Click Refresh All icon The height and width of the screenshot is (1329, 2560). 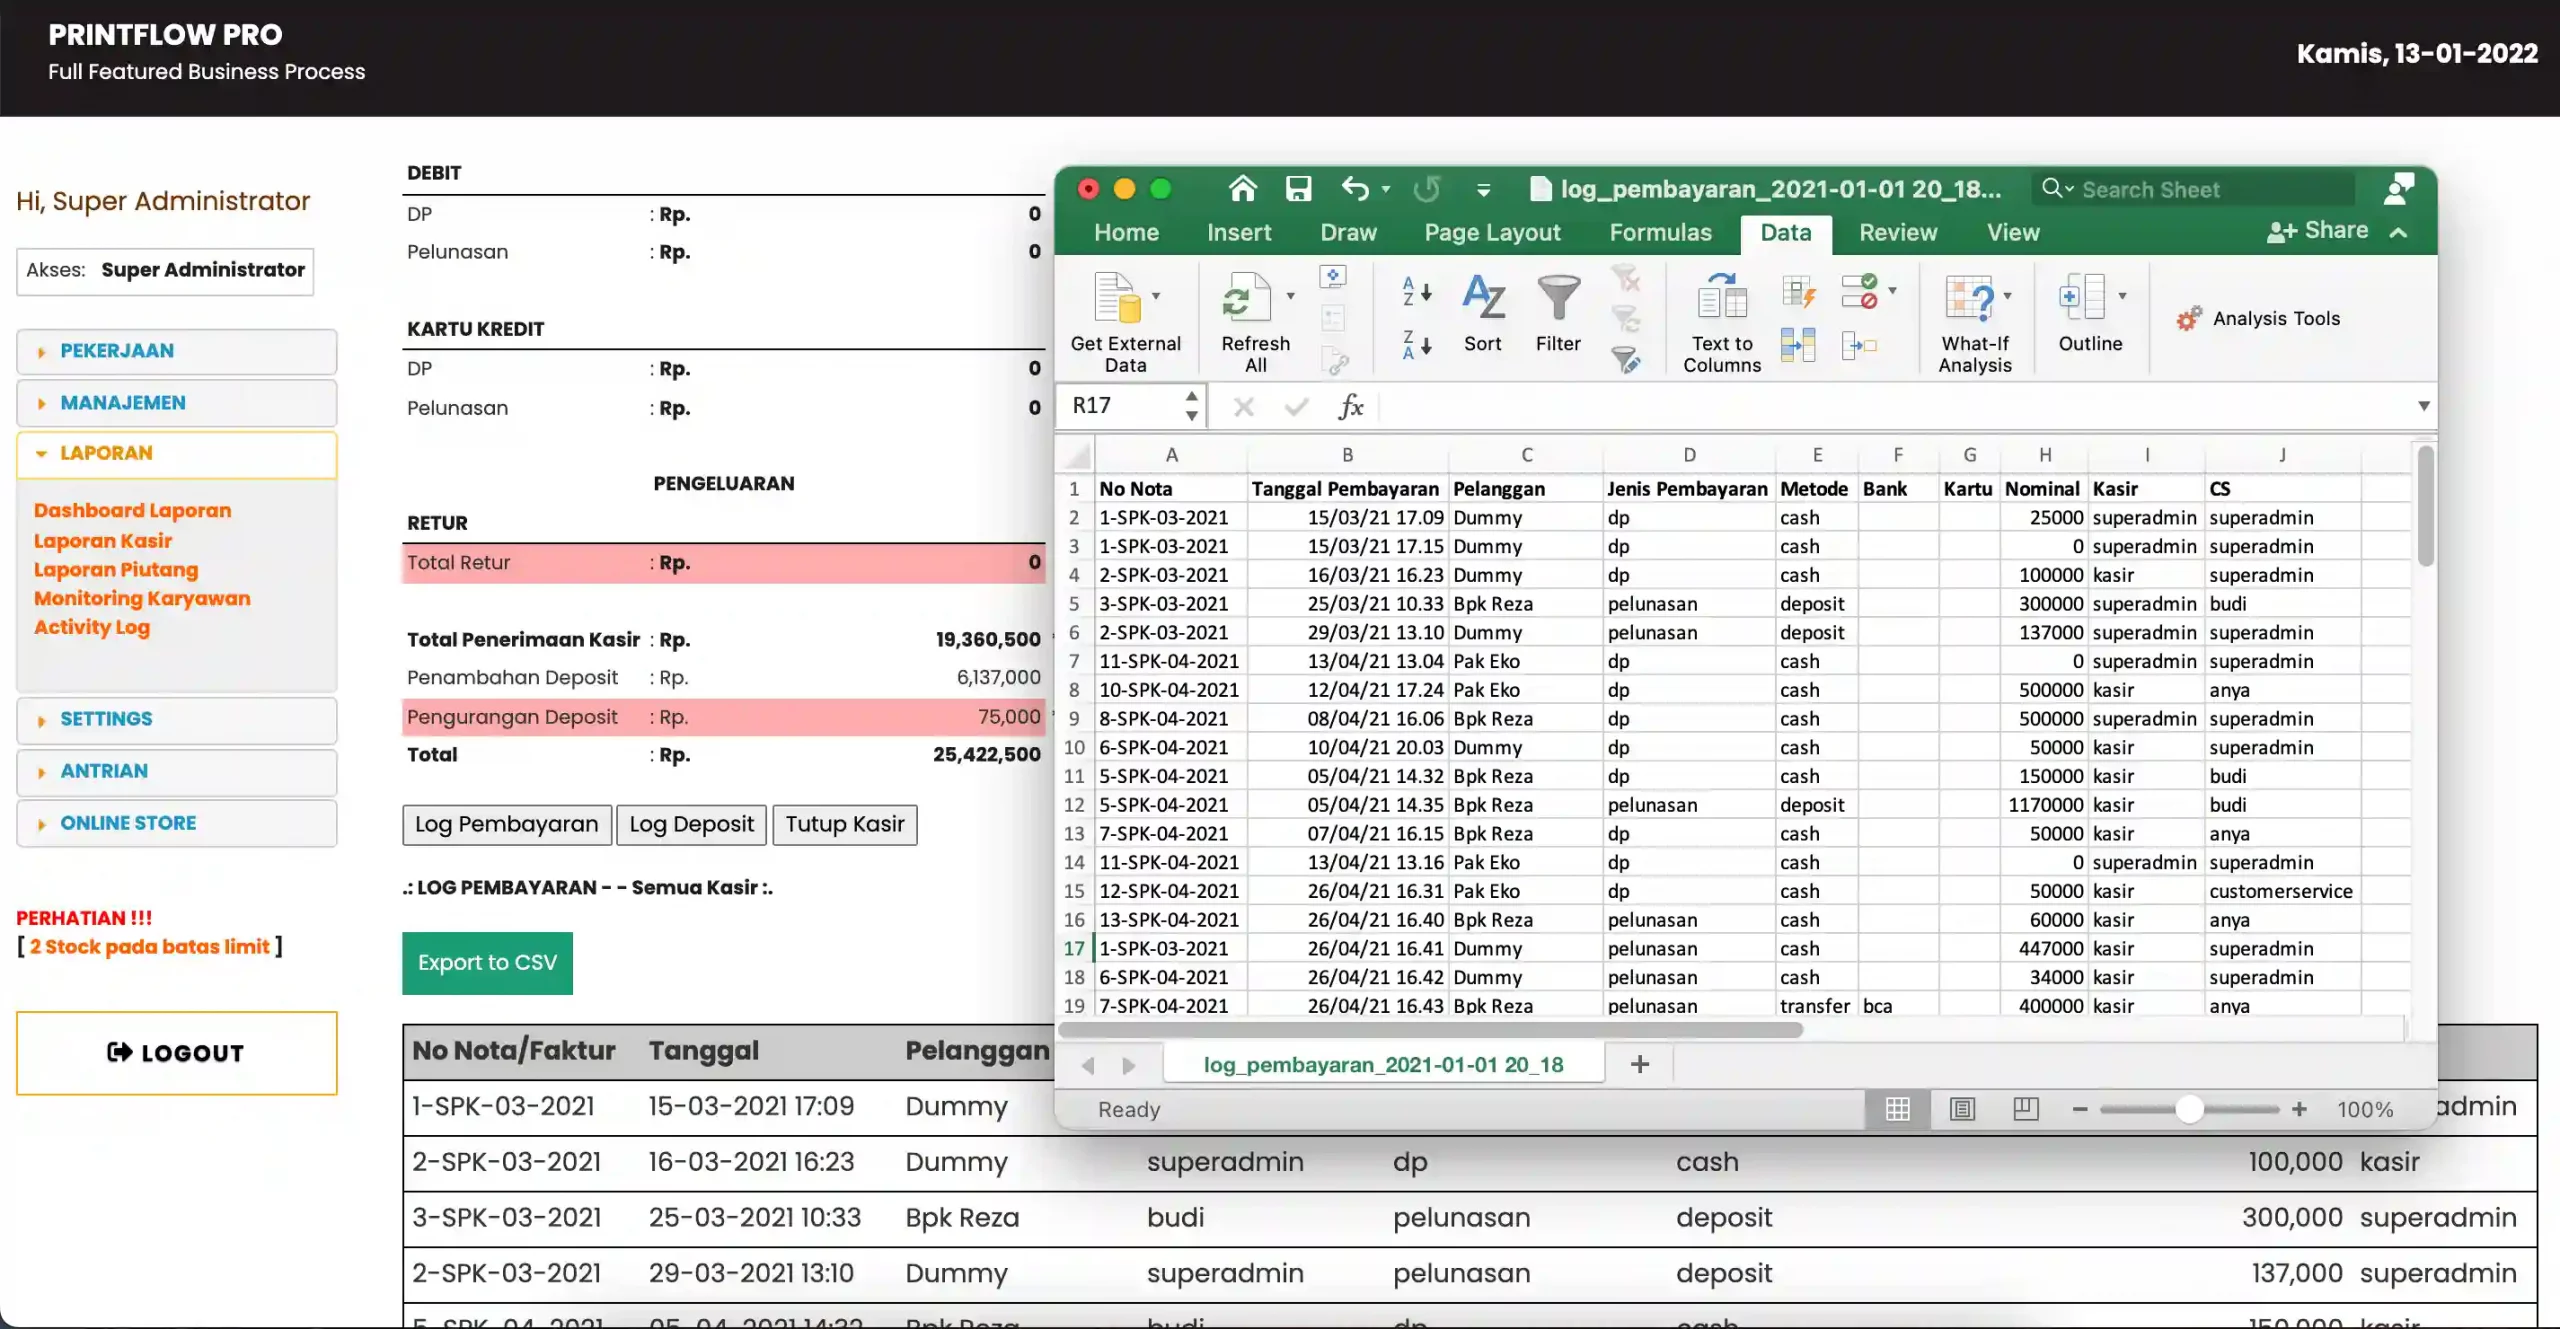tap(1246, 298)
